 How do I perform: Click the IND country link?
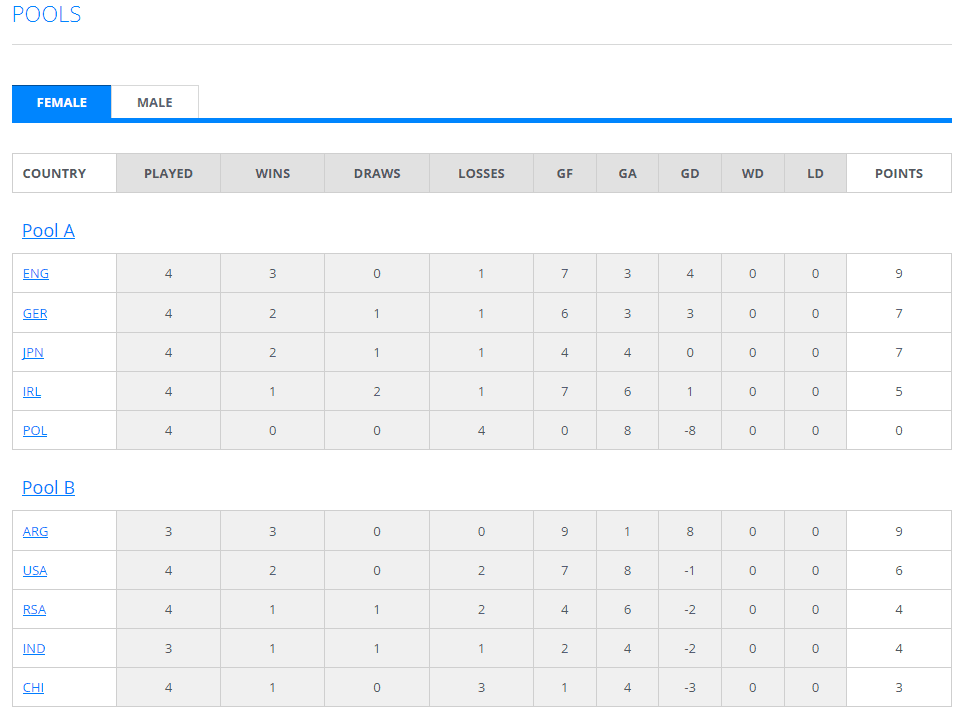coord(34,649)
